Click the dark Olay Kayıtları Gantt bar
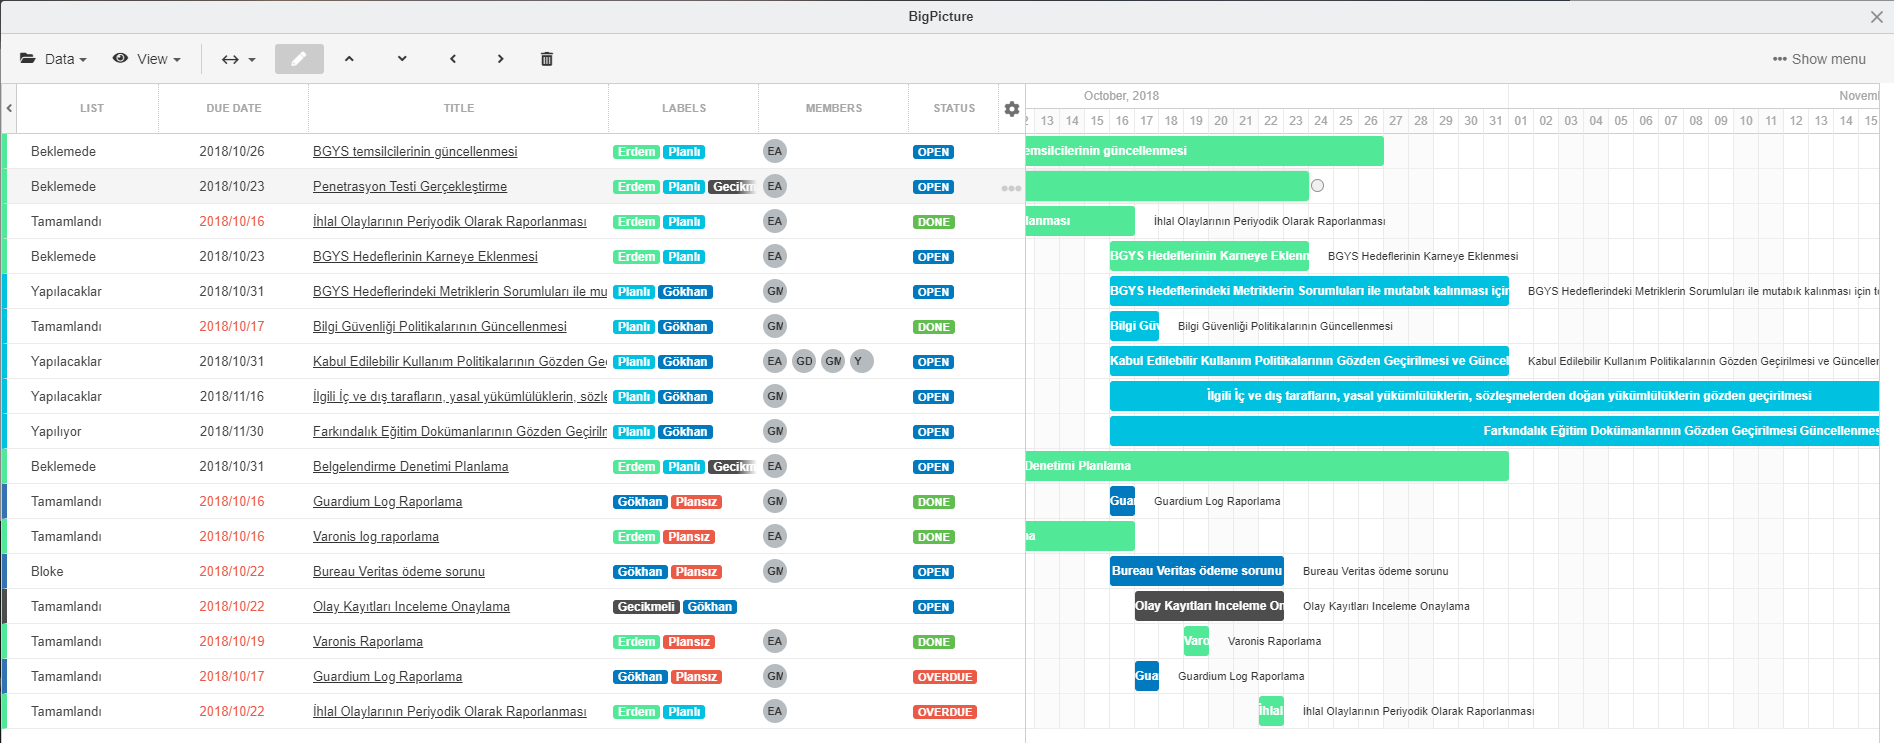This screenshot has height=743, width=1894. tap(1209, 606)
